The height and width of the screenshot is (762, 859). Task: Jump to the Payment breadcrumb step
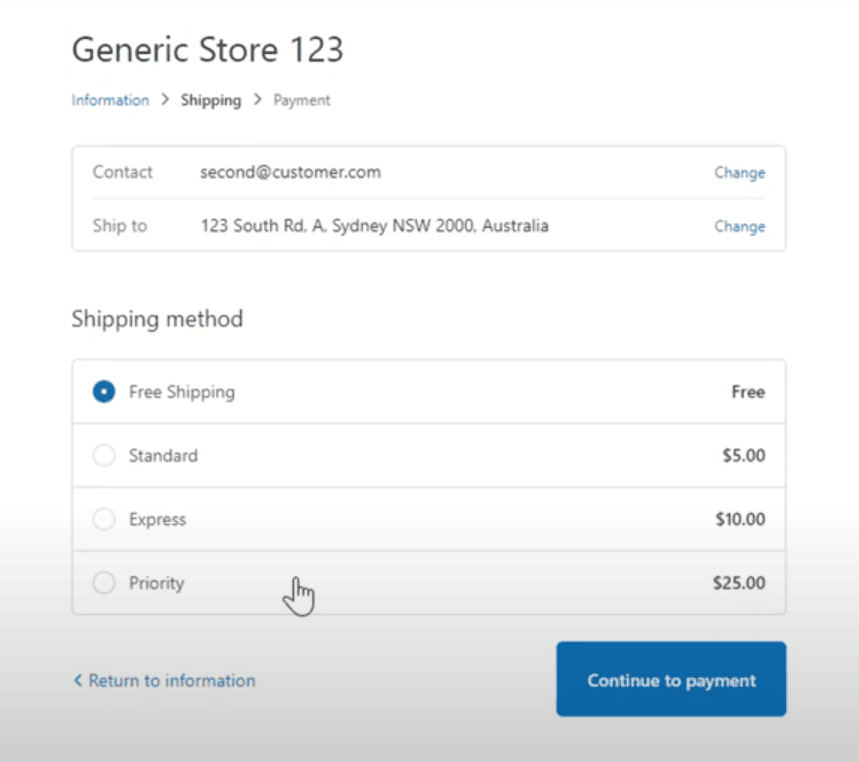302,100
